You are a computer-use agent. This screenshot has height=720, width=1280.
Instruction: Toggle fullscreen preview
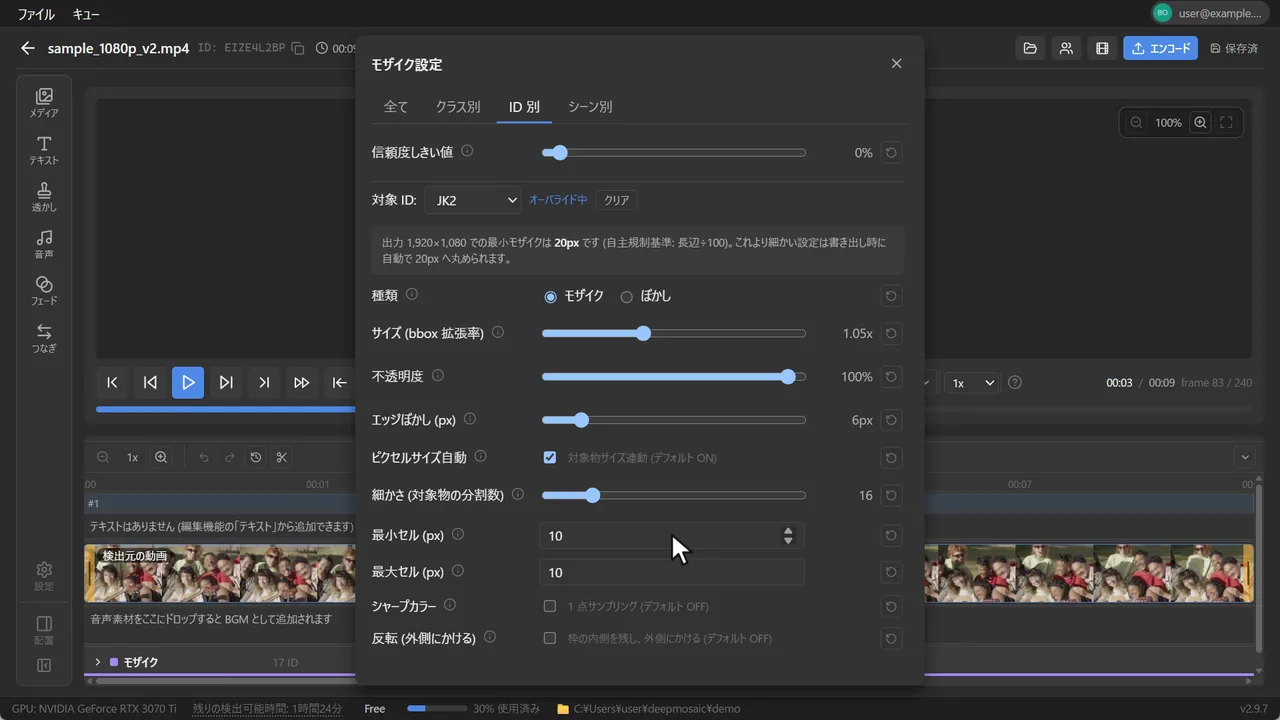[x=1226, y=122]
